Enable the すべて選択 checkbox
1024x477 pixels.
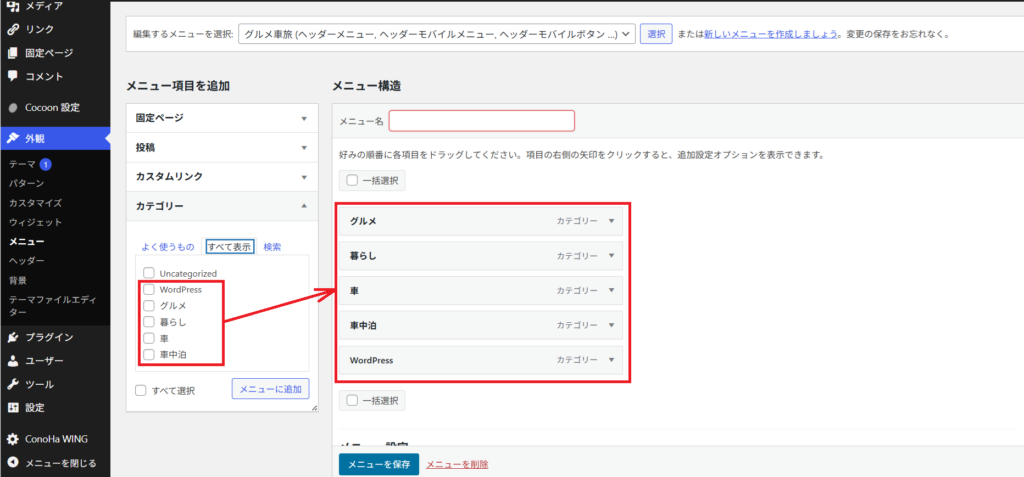141,390
